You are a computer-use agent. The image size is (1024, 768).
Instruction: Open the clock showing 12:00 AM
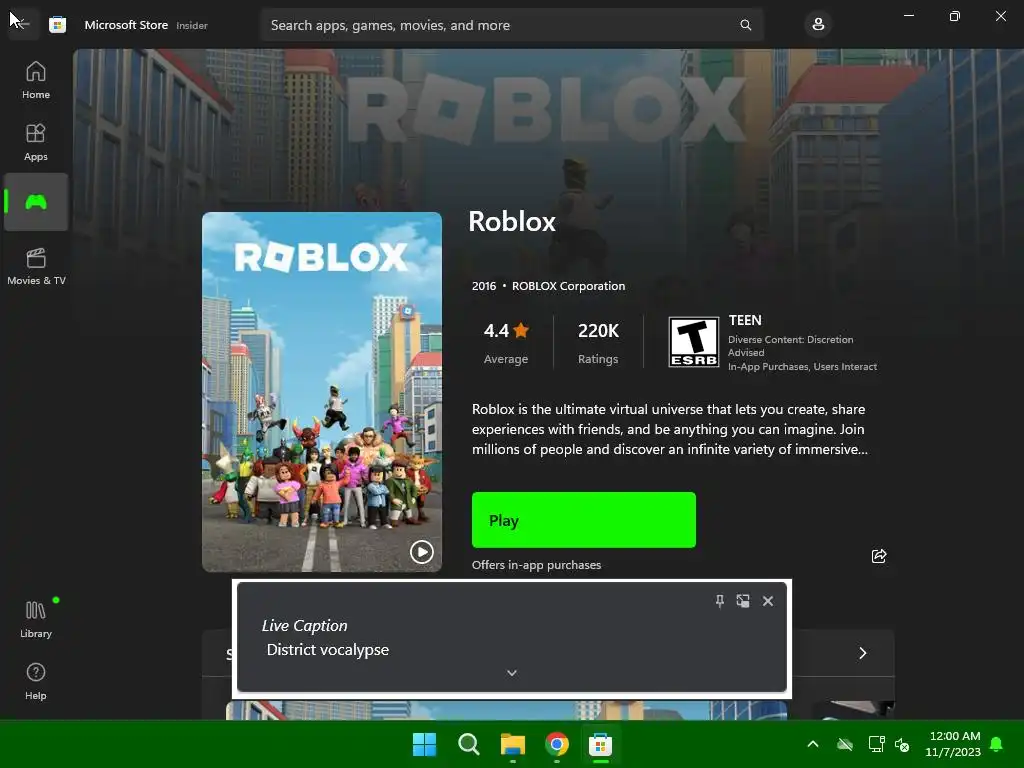(953, 744)
